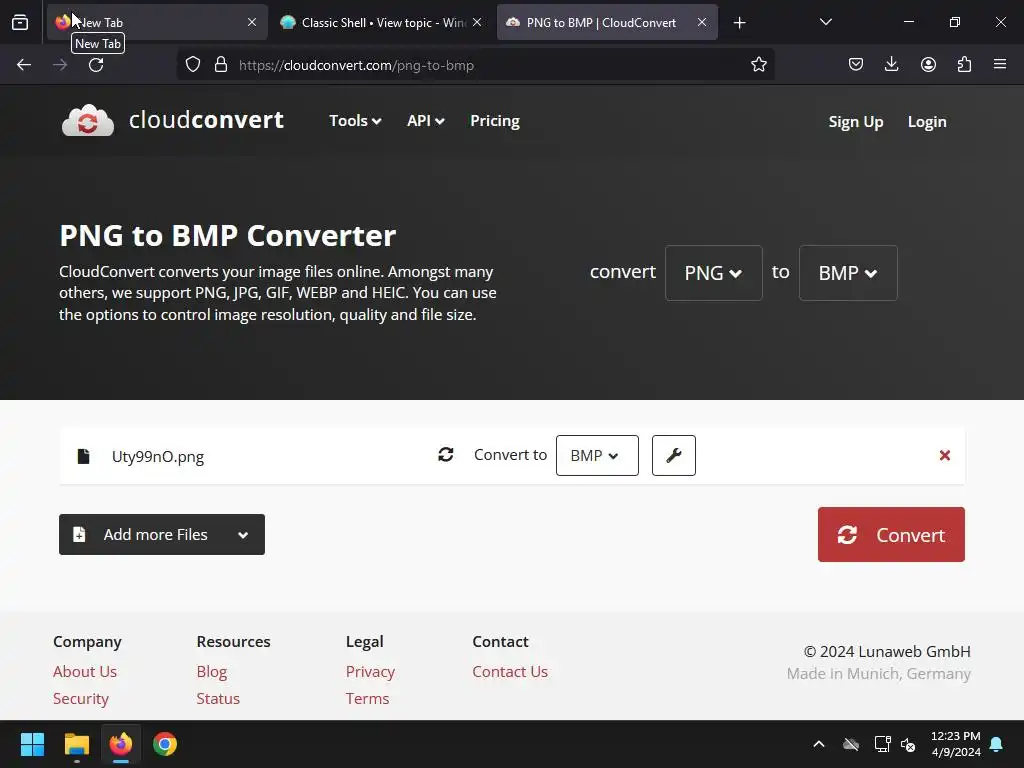1024x768 pixels.
Task: Open Contact Us footer link
Action: pos(510,671)
